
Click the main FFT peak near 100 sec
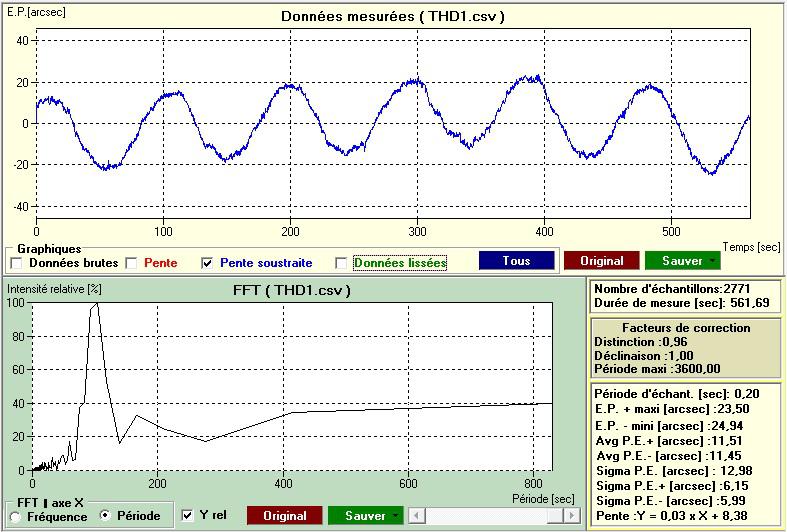coord(97,304)
